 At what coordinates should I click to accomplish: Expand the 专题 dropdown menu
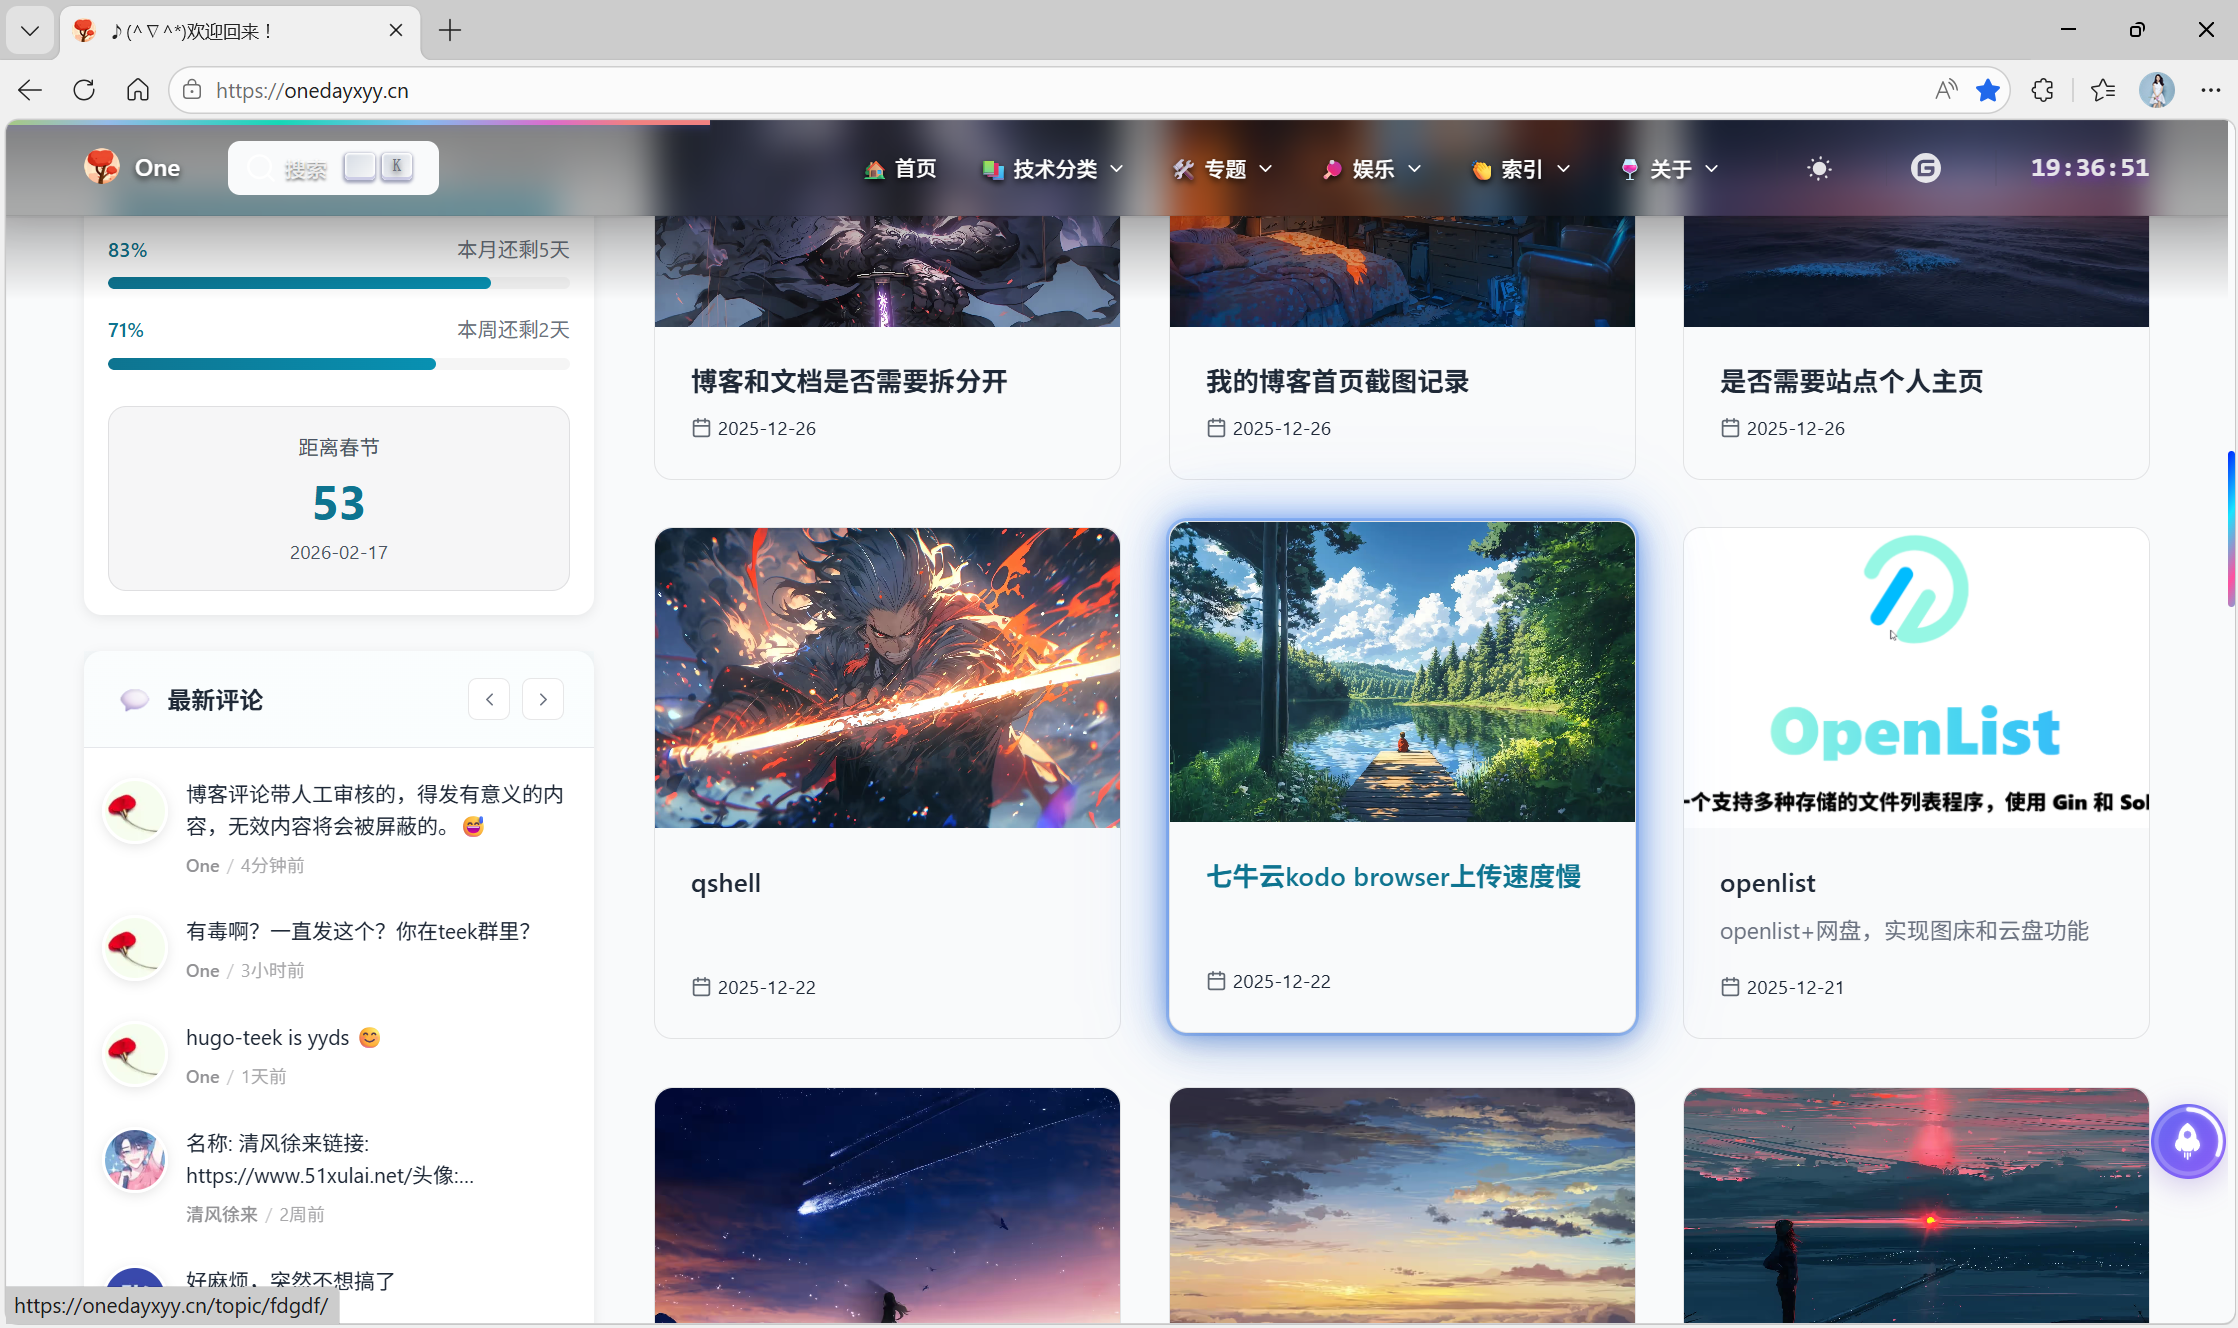(1224, 169)
